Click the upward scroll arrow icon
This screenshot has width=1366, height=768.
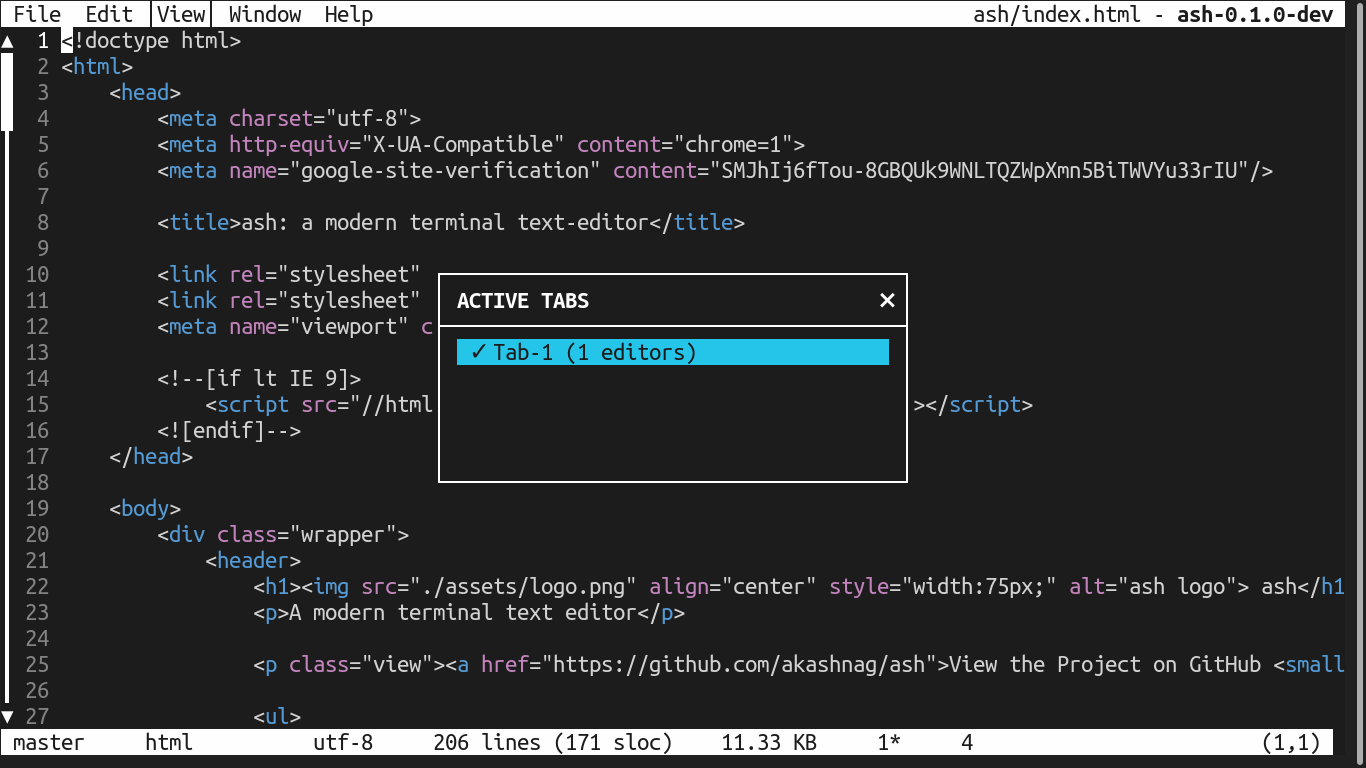coord(8,41)
